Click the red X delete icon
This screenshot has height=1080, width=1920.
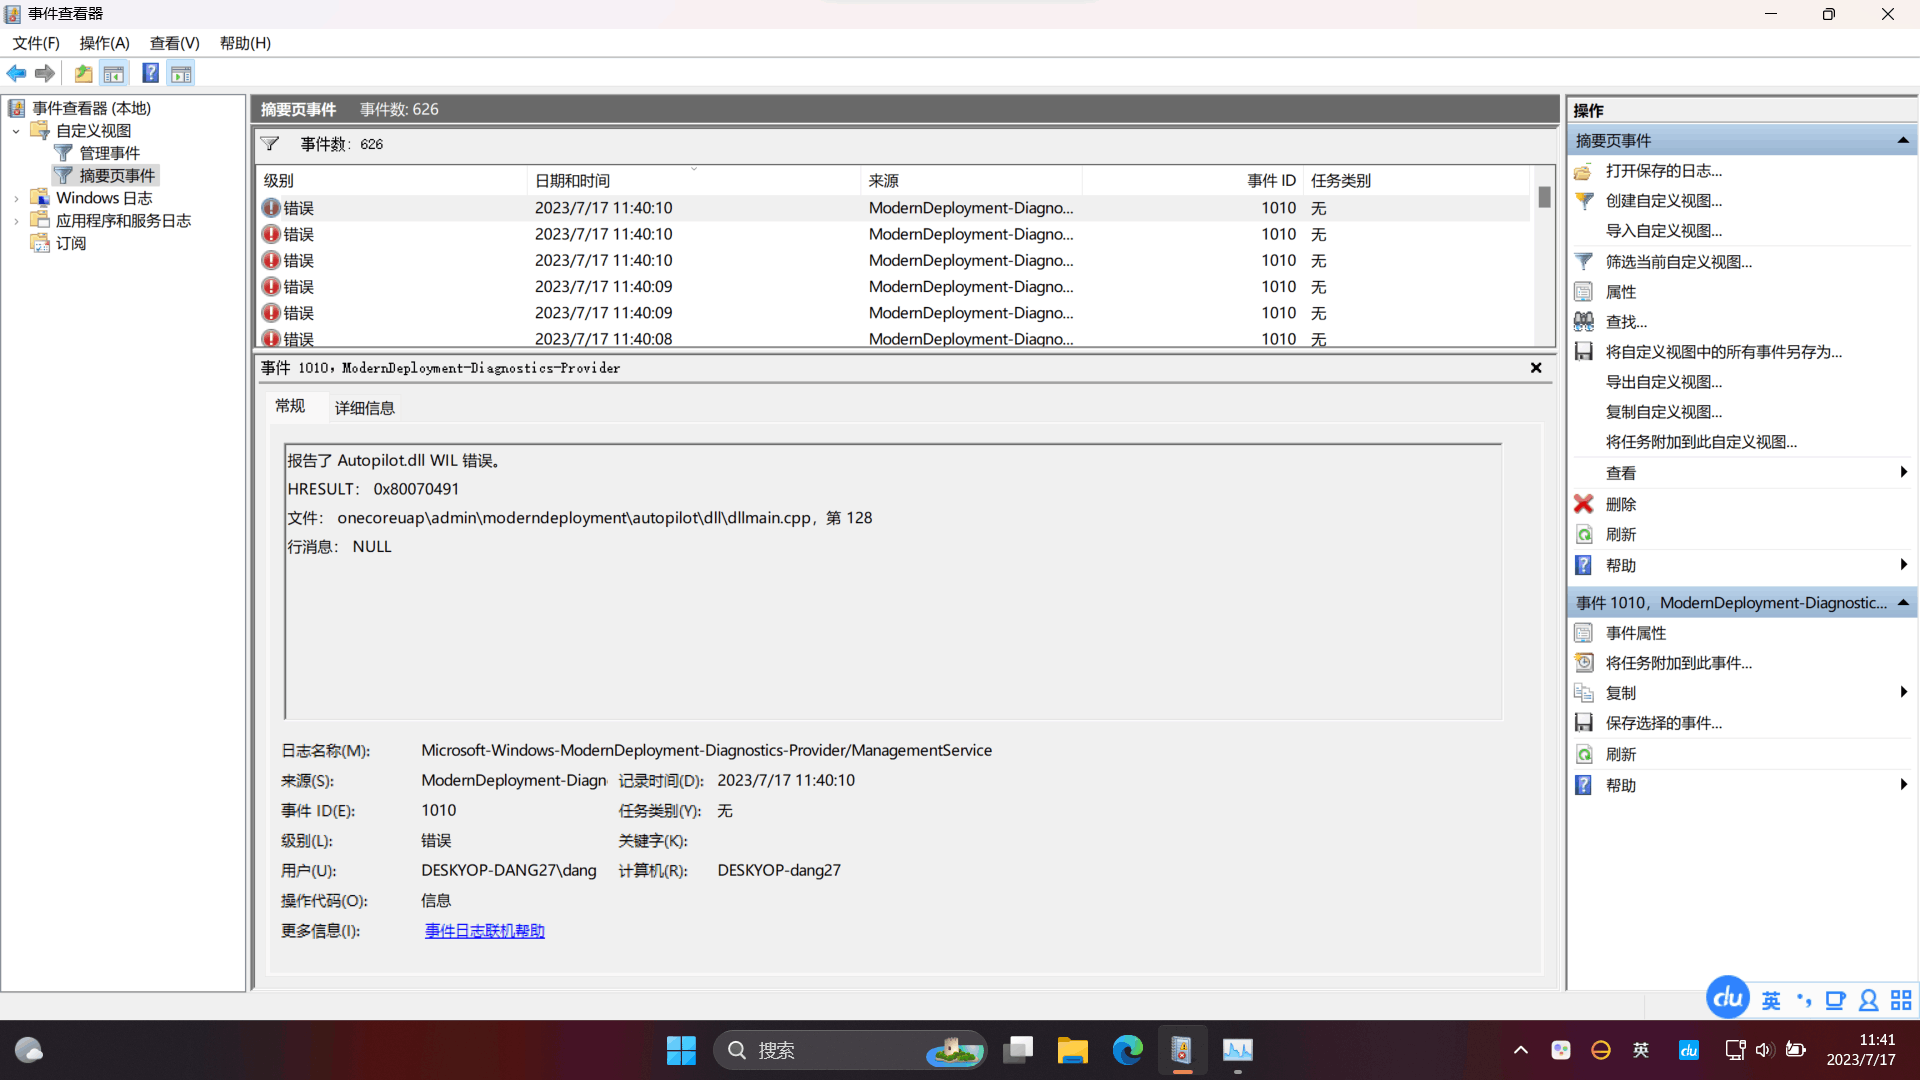tap(1584, 504)
